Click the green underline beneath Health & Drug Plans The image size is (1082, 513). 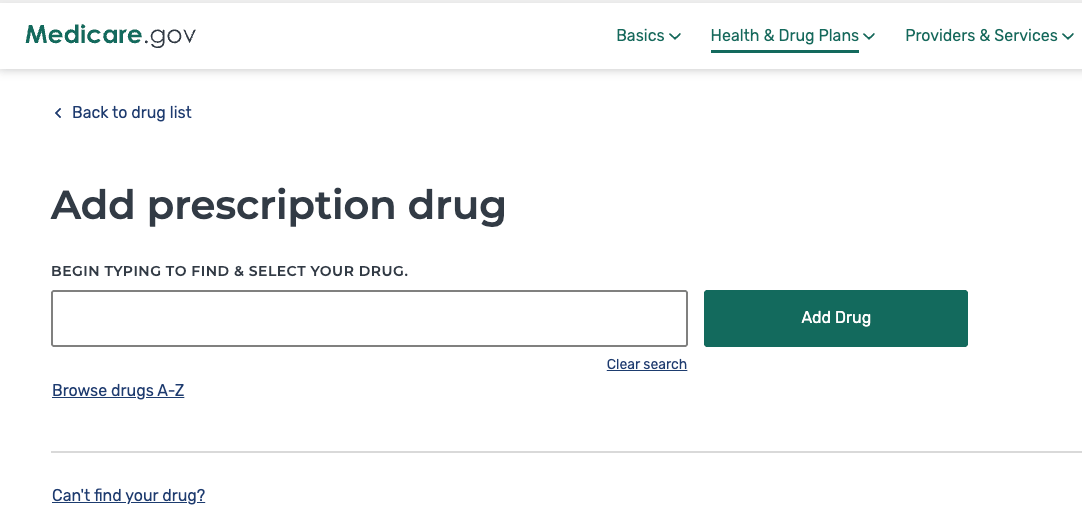pos(784,50)
